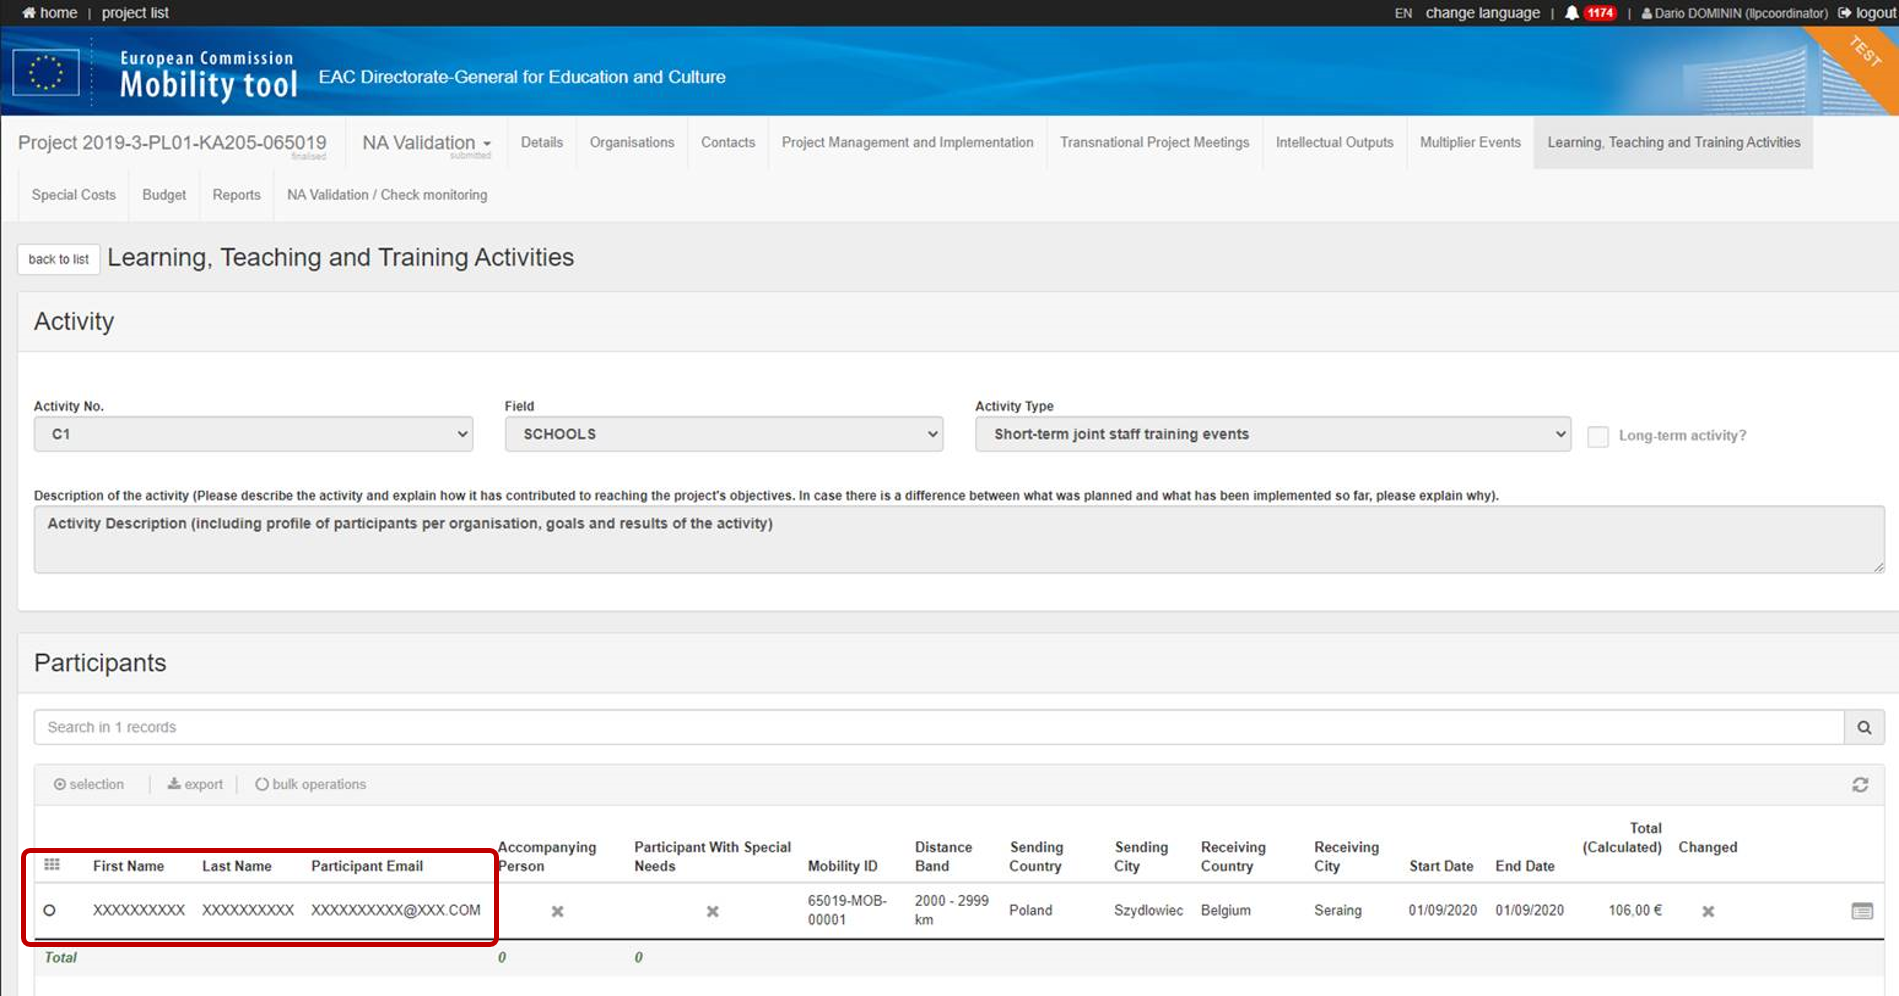The height and width of the screenshot is (996, 1899).
Task: Open the Details tab
Action: pyautogui.click(x=542, y=143)
